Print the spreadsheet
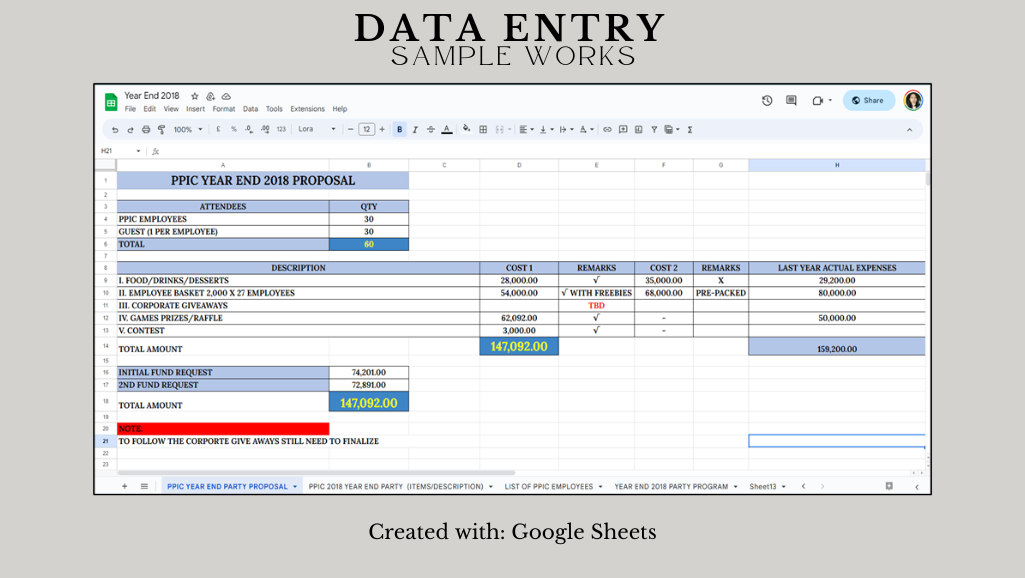1025x578 pixels. tap(146, 129)
